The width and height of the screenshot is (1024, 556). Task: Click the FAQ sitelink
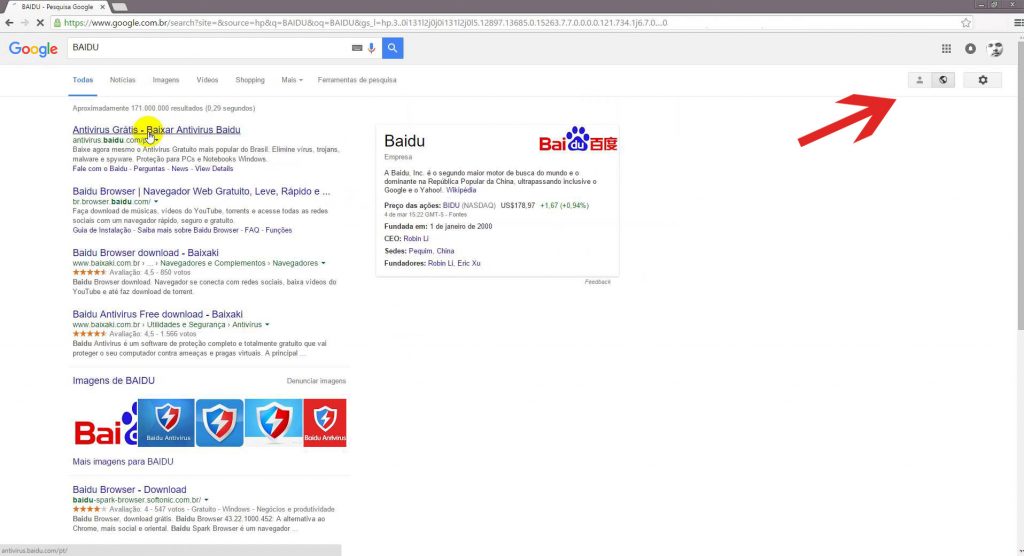(252, 230)
